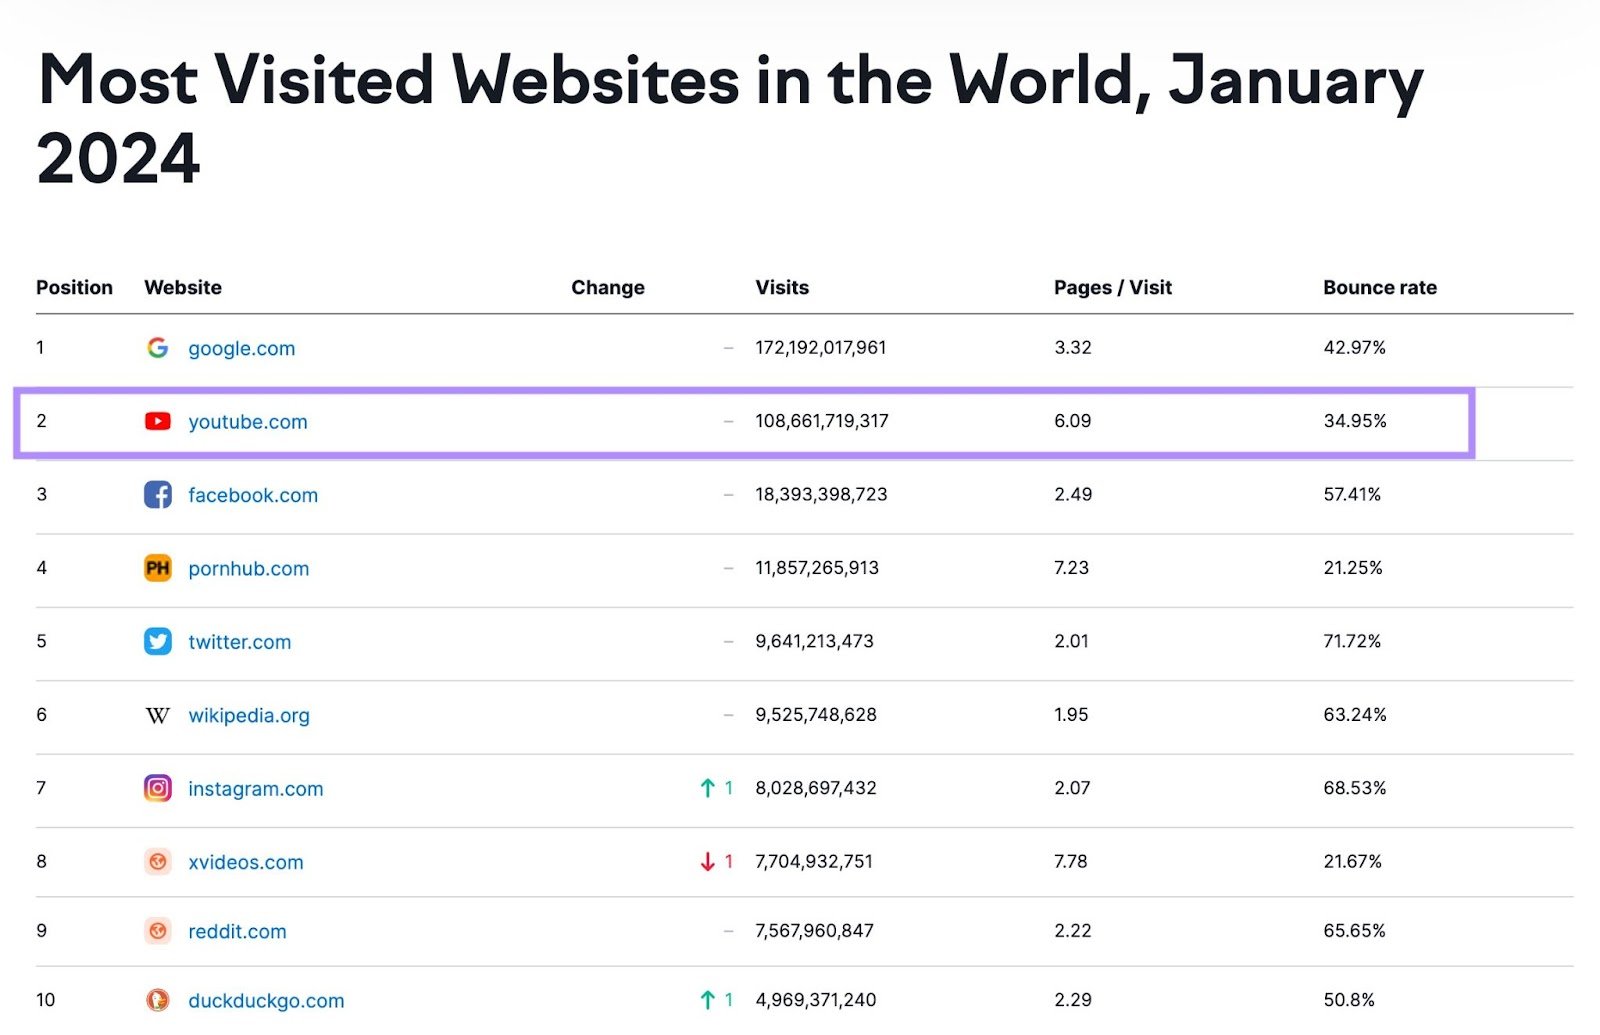Image resolution: width=1600 pixels, height=1035 pixels.
Task: Click the xvideos site icon
Action: click(157, 861)
